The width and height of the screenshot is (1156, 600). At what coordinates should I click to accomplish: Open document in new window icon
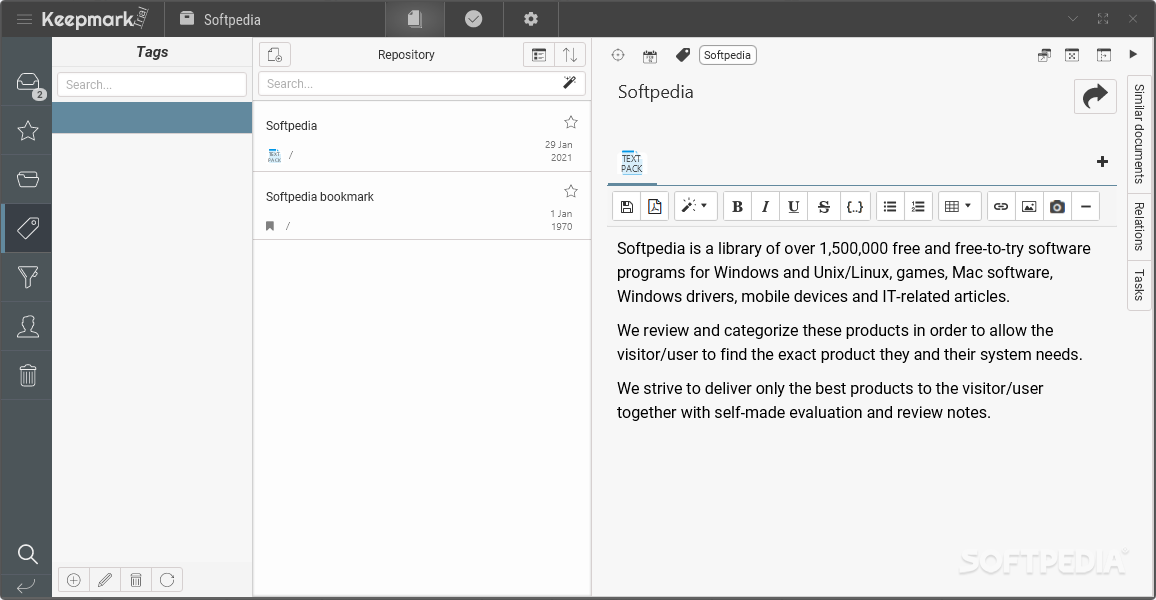[1044, 55]
